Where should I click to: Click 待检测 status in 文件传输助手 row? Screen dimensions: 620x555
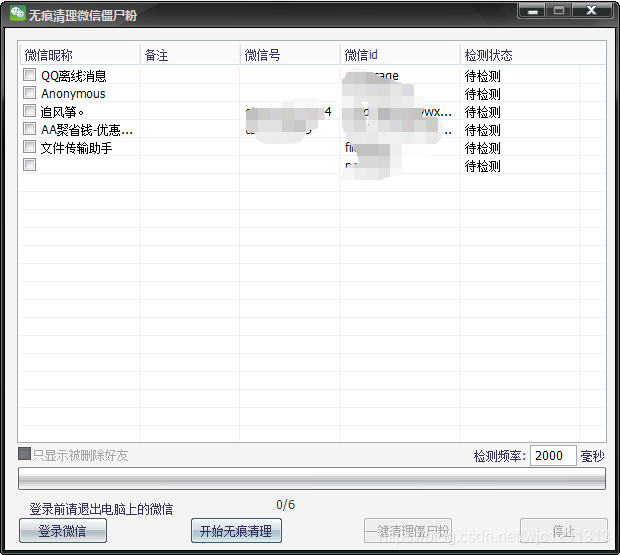coord(482,148)
